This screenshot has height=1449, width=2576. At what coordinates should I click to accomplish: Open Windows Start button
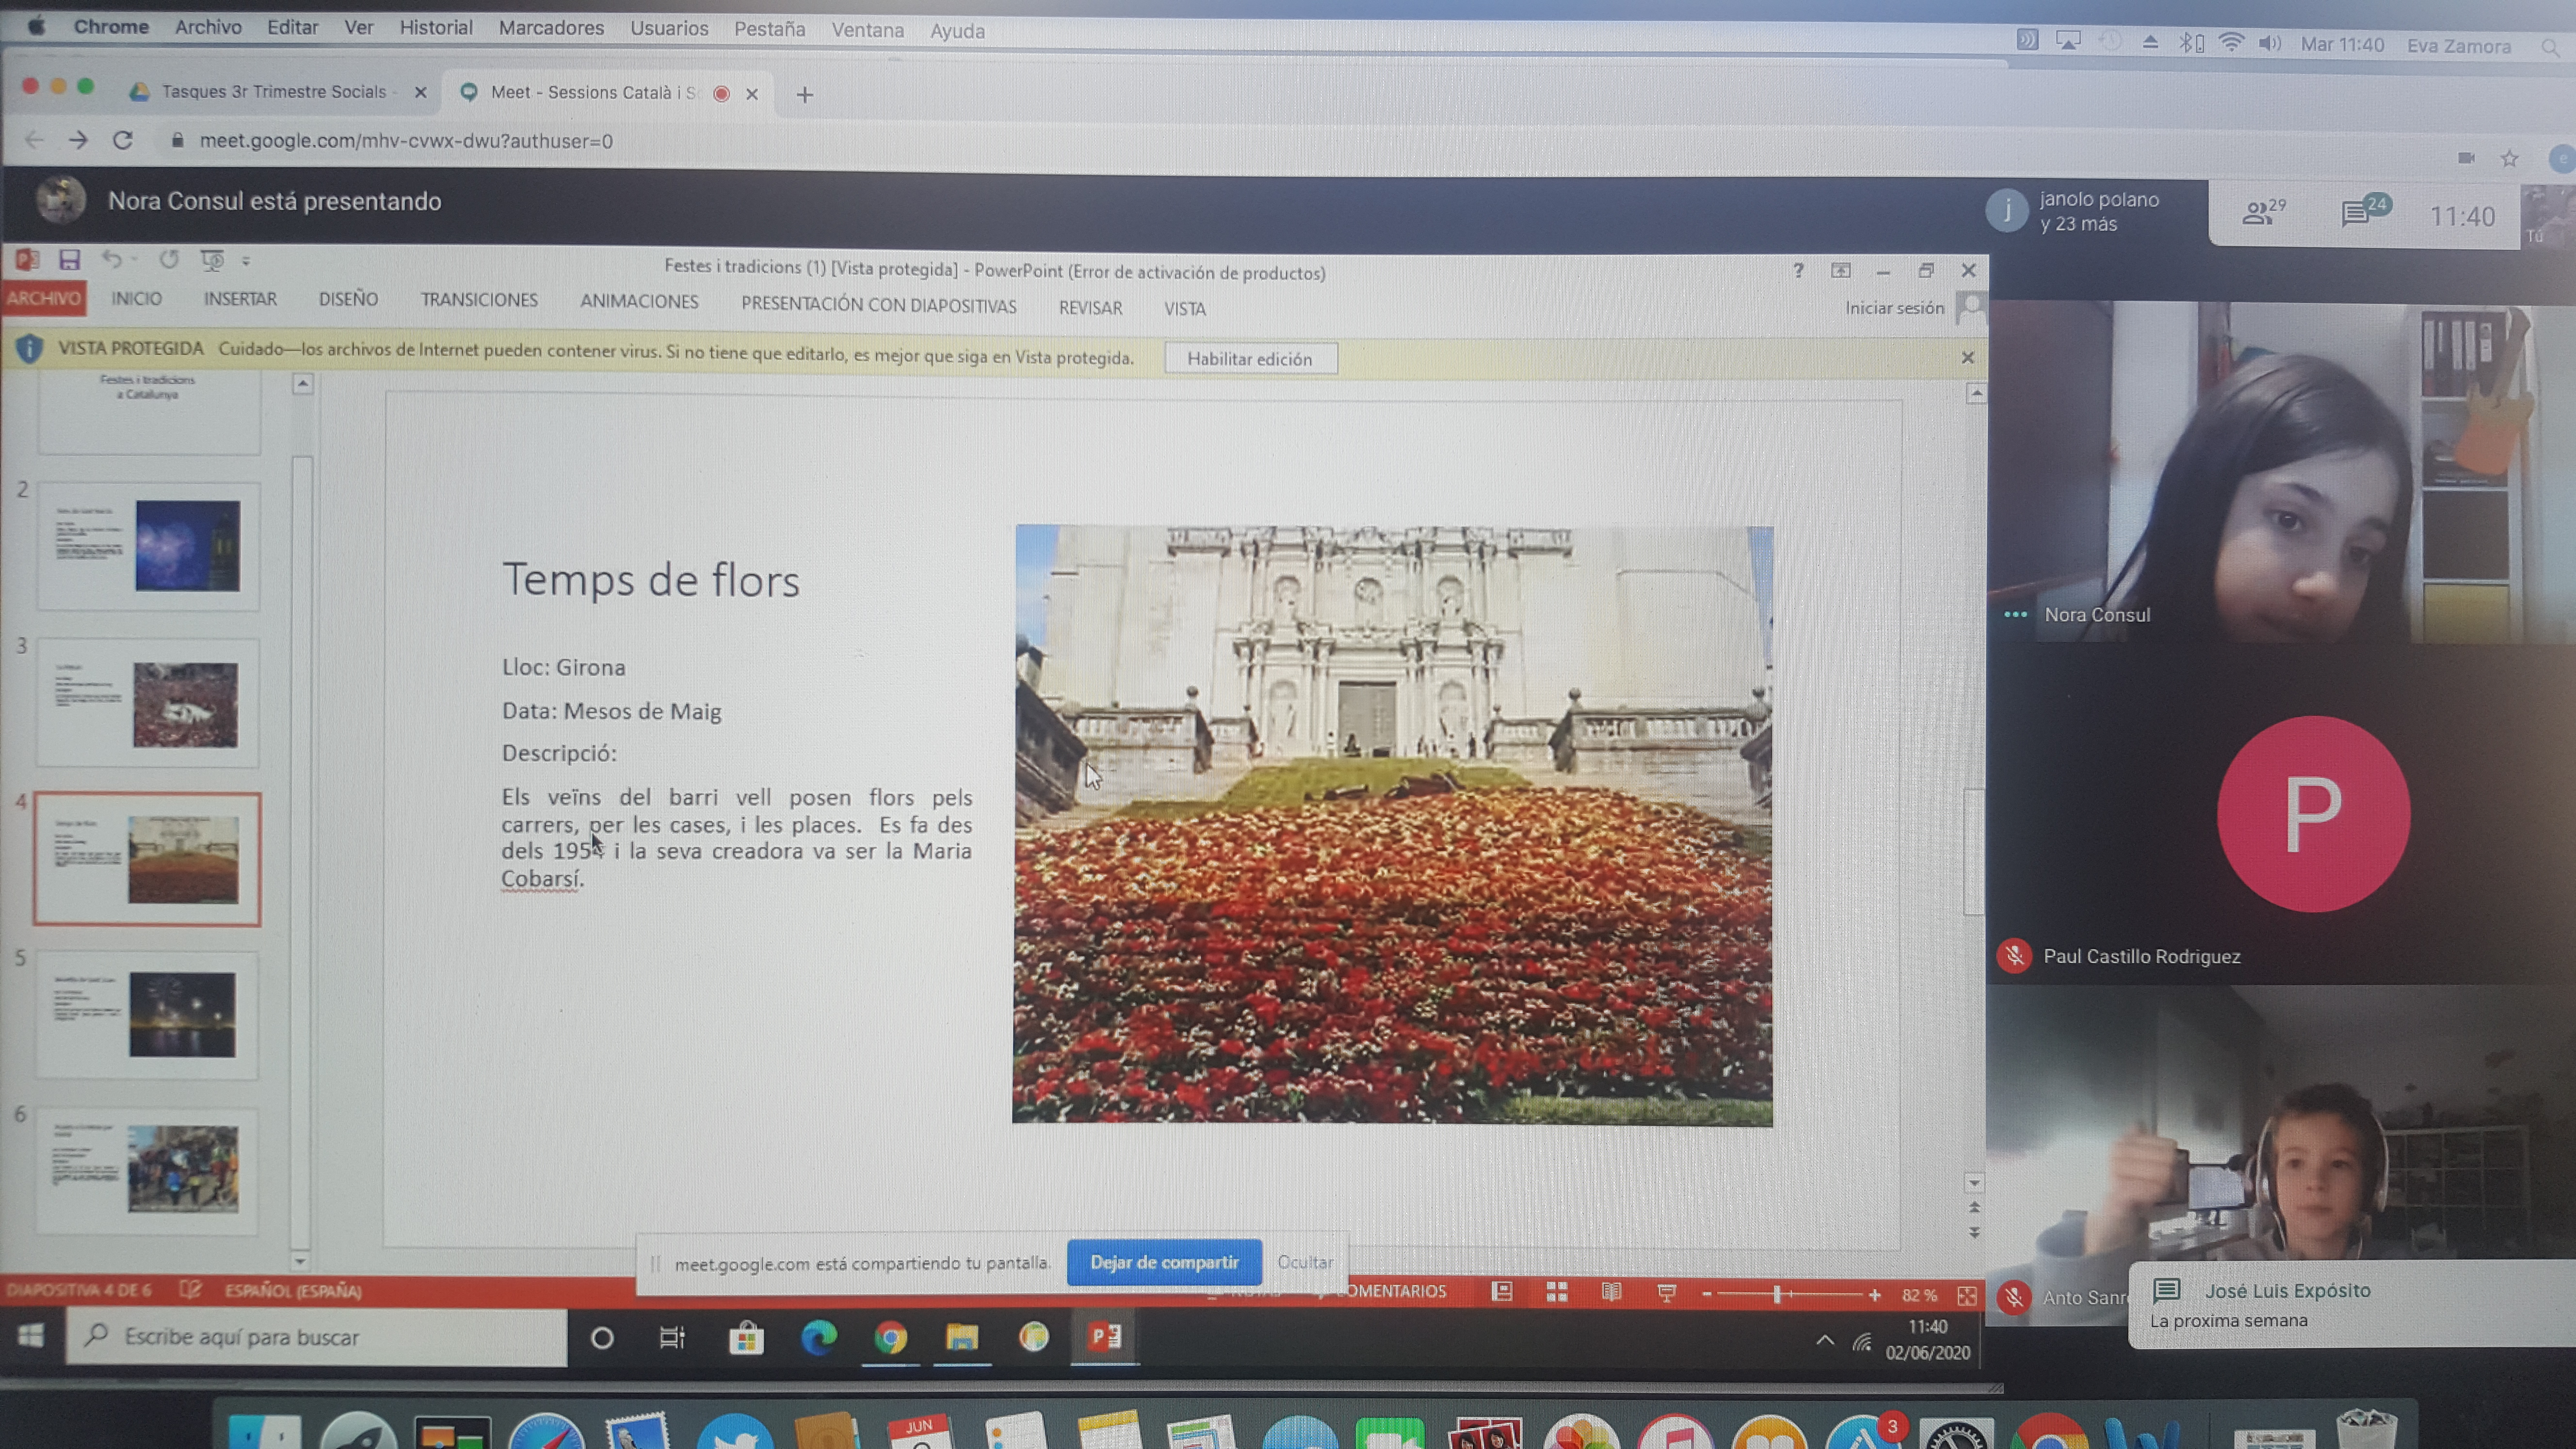coord(31,1336)
